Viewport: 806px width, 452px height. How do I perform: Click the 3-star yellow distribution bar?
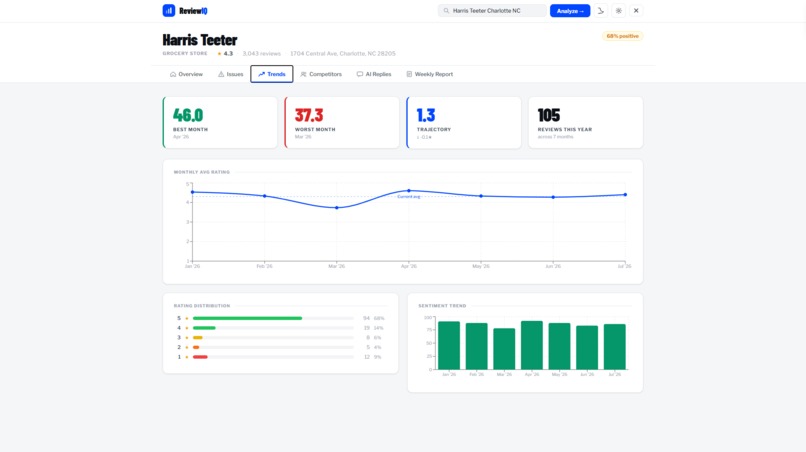197,338
